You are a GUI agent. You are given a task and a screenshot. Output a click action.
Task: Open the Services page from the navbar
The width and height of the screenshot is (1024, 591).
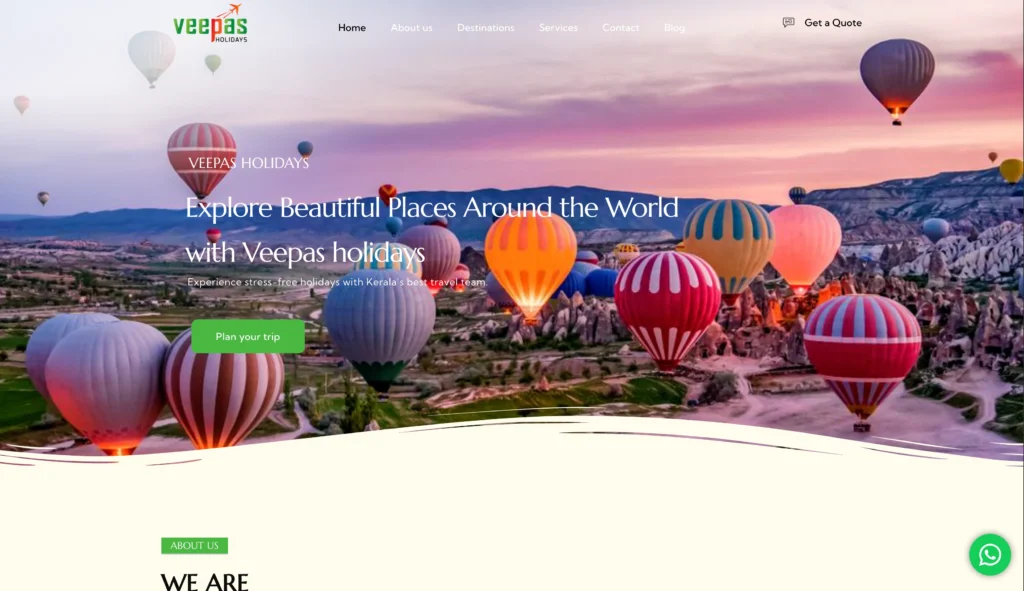click(x=558, y=28)
